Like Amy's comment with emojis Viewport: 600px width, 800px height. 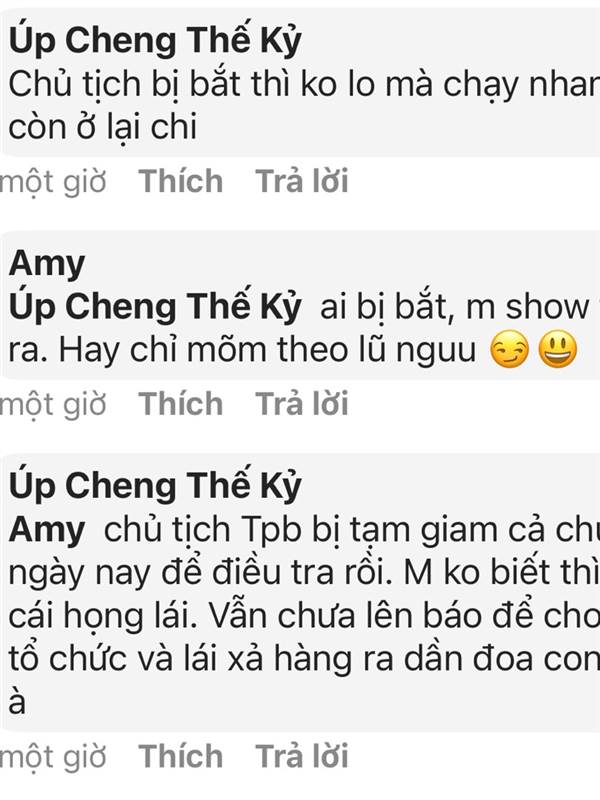click(x=181, y=403)
